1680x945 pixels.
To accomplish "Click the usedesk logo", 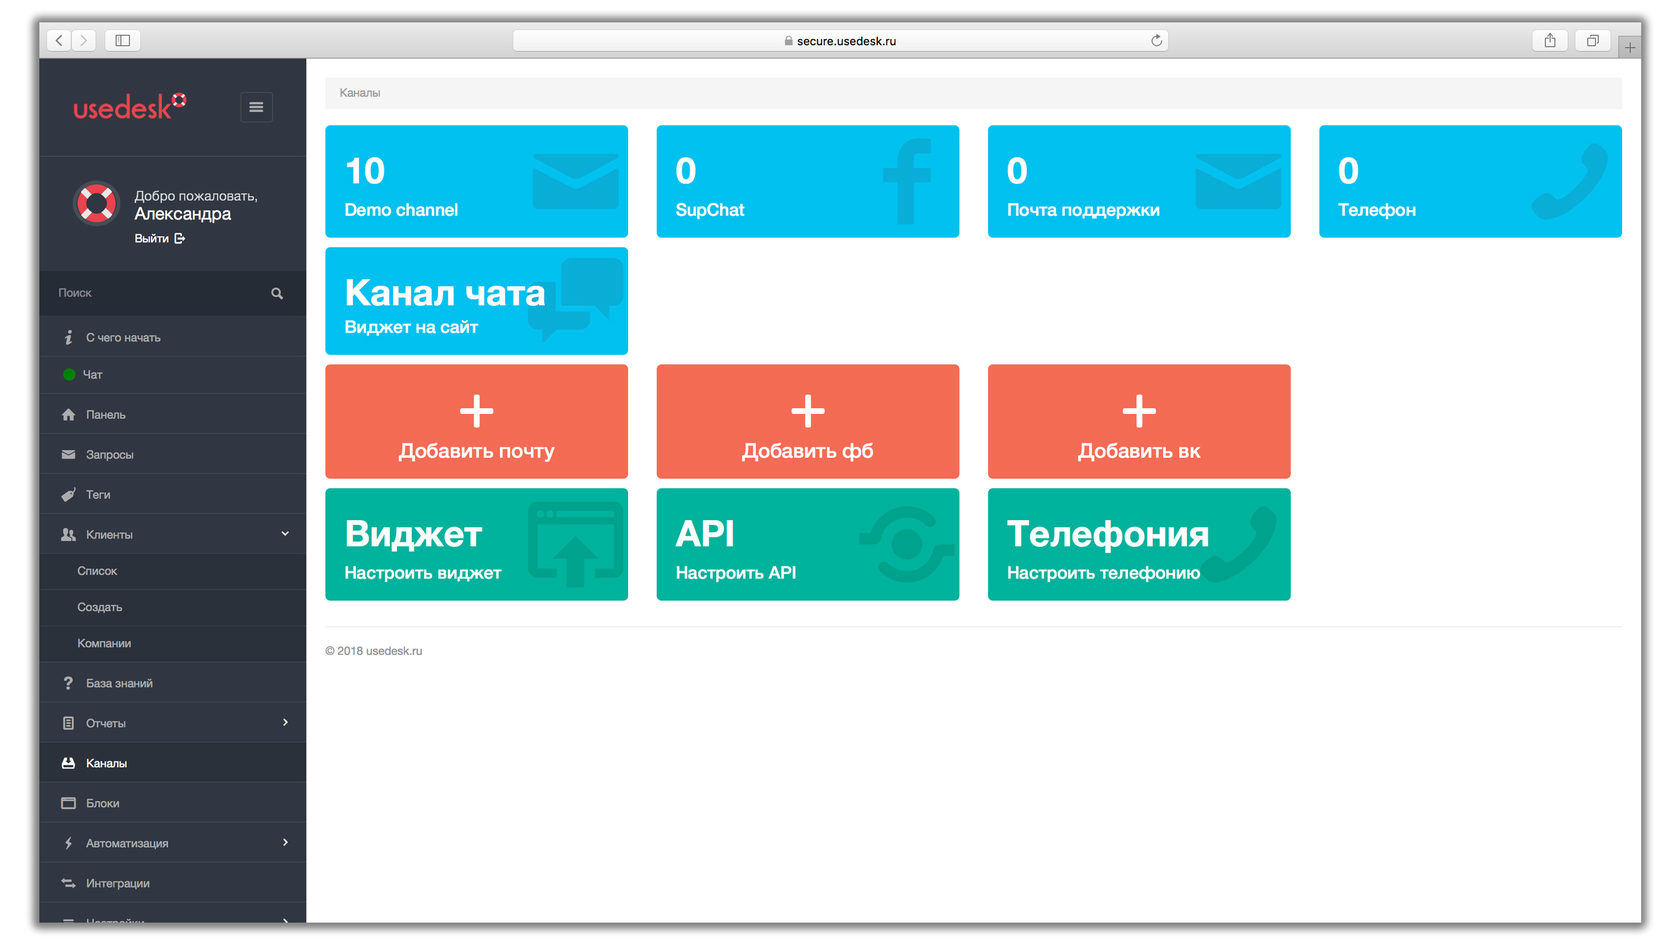I will coord(129,106).
